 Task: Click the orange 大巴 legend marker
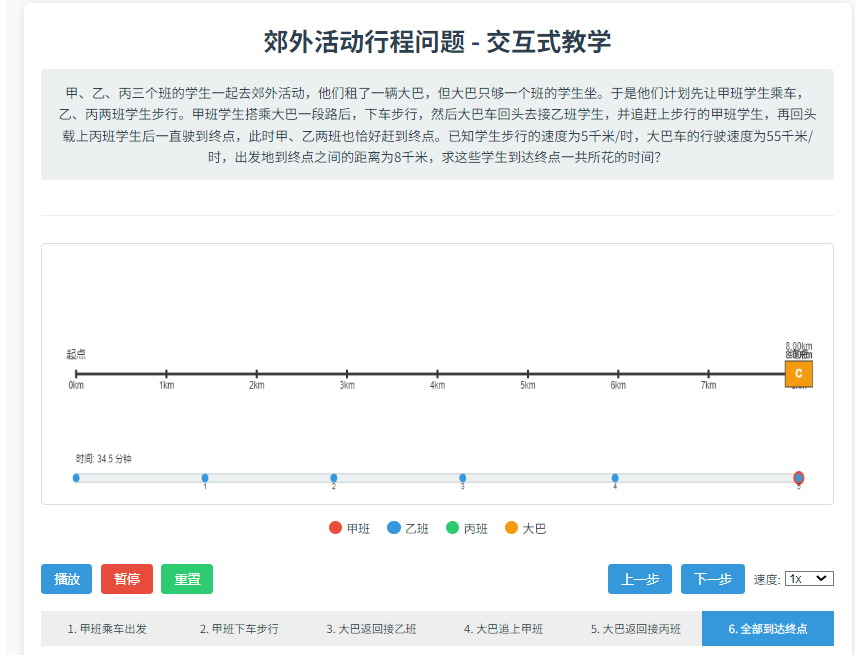pyautogui.click(x=512, y=527)
